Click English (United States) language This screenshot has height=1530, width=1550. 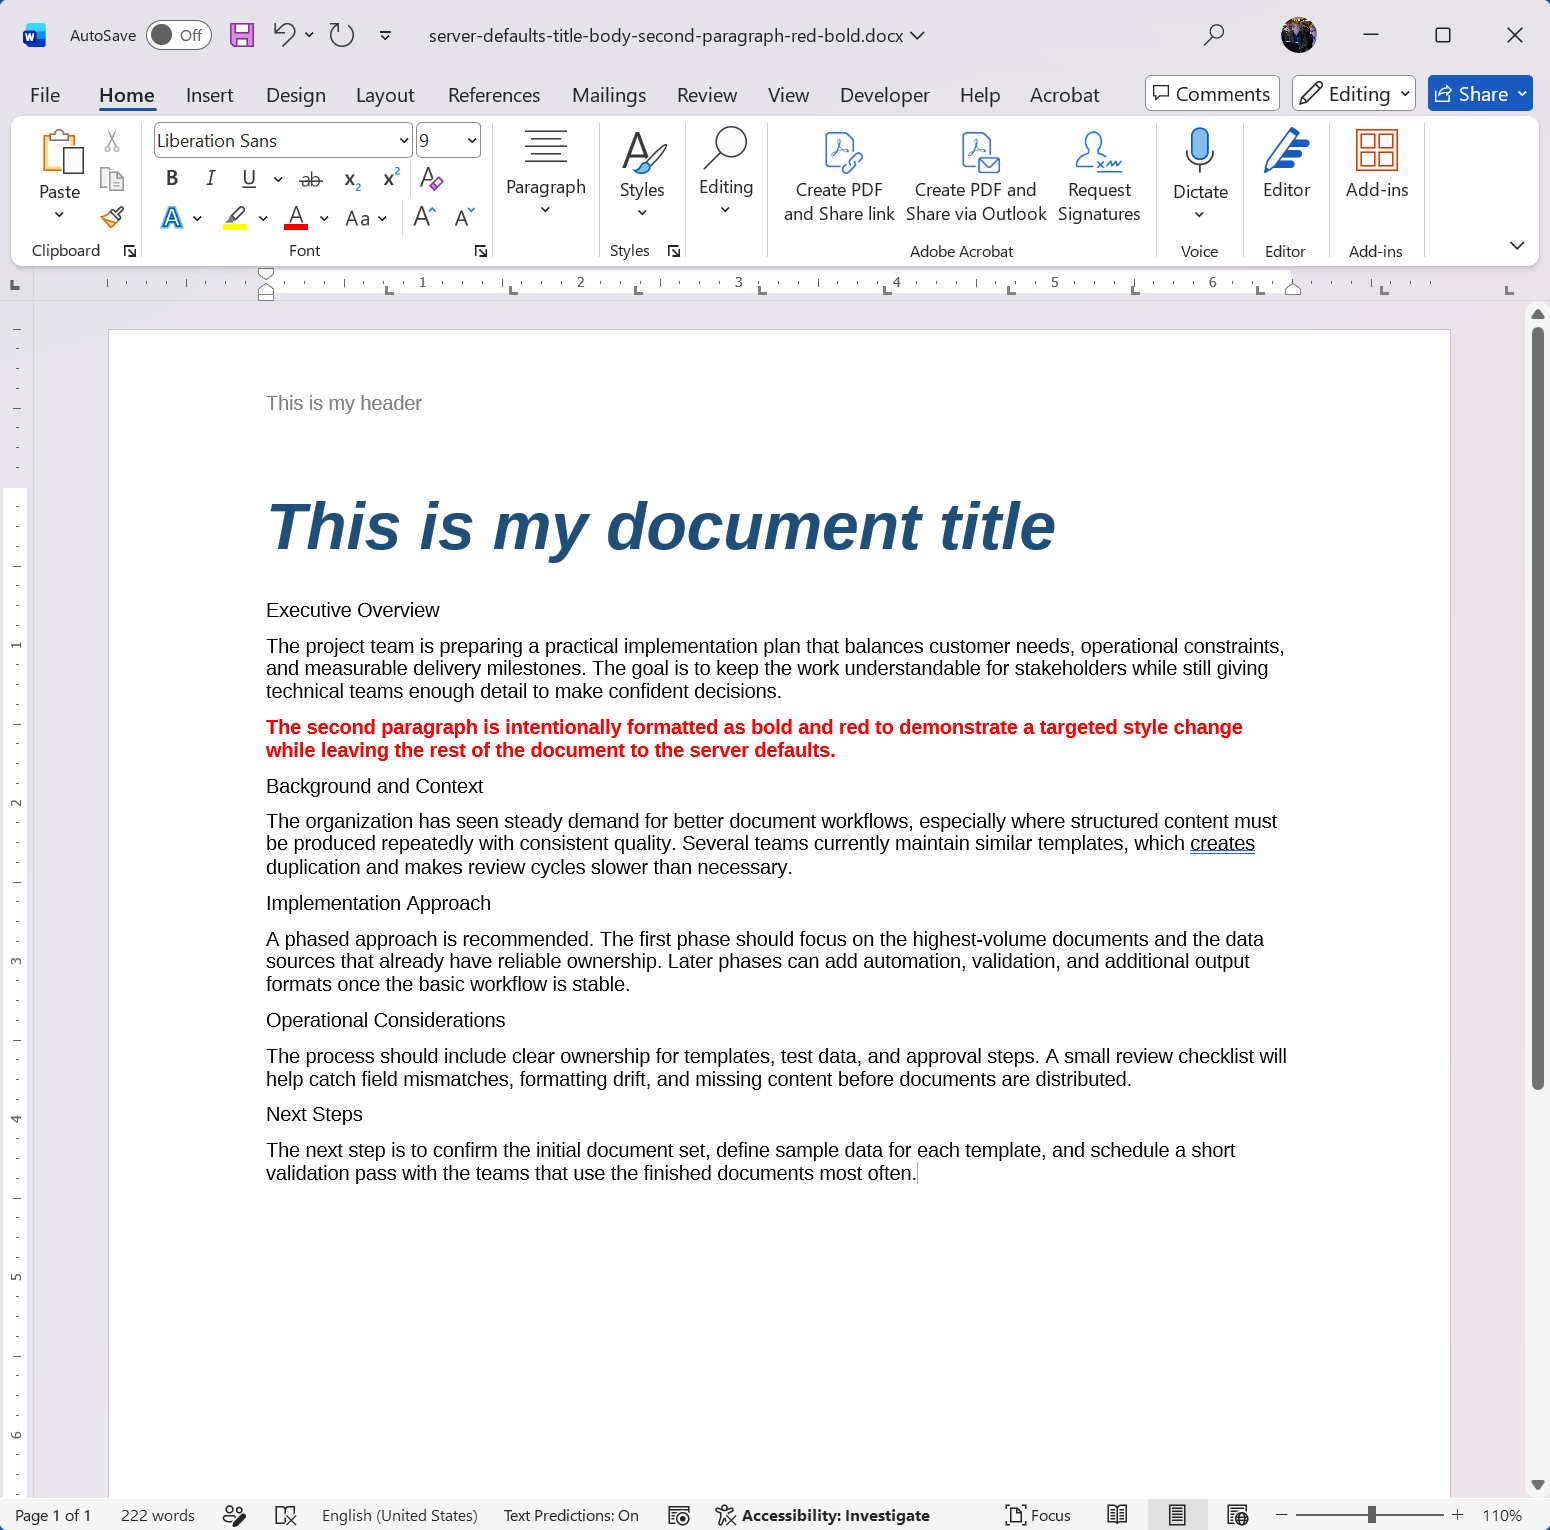pyautogui.click(x=400, y=1515)
